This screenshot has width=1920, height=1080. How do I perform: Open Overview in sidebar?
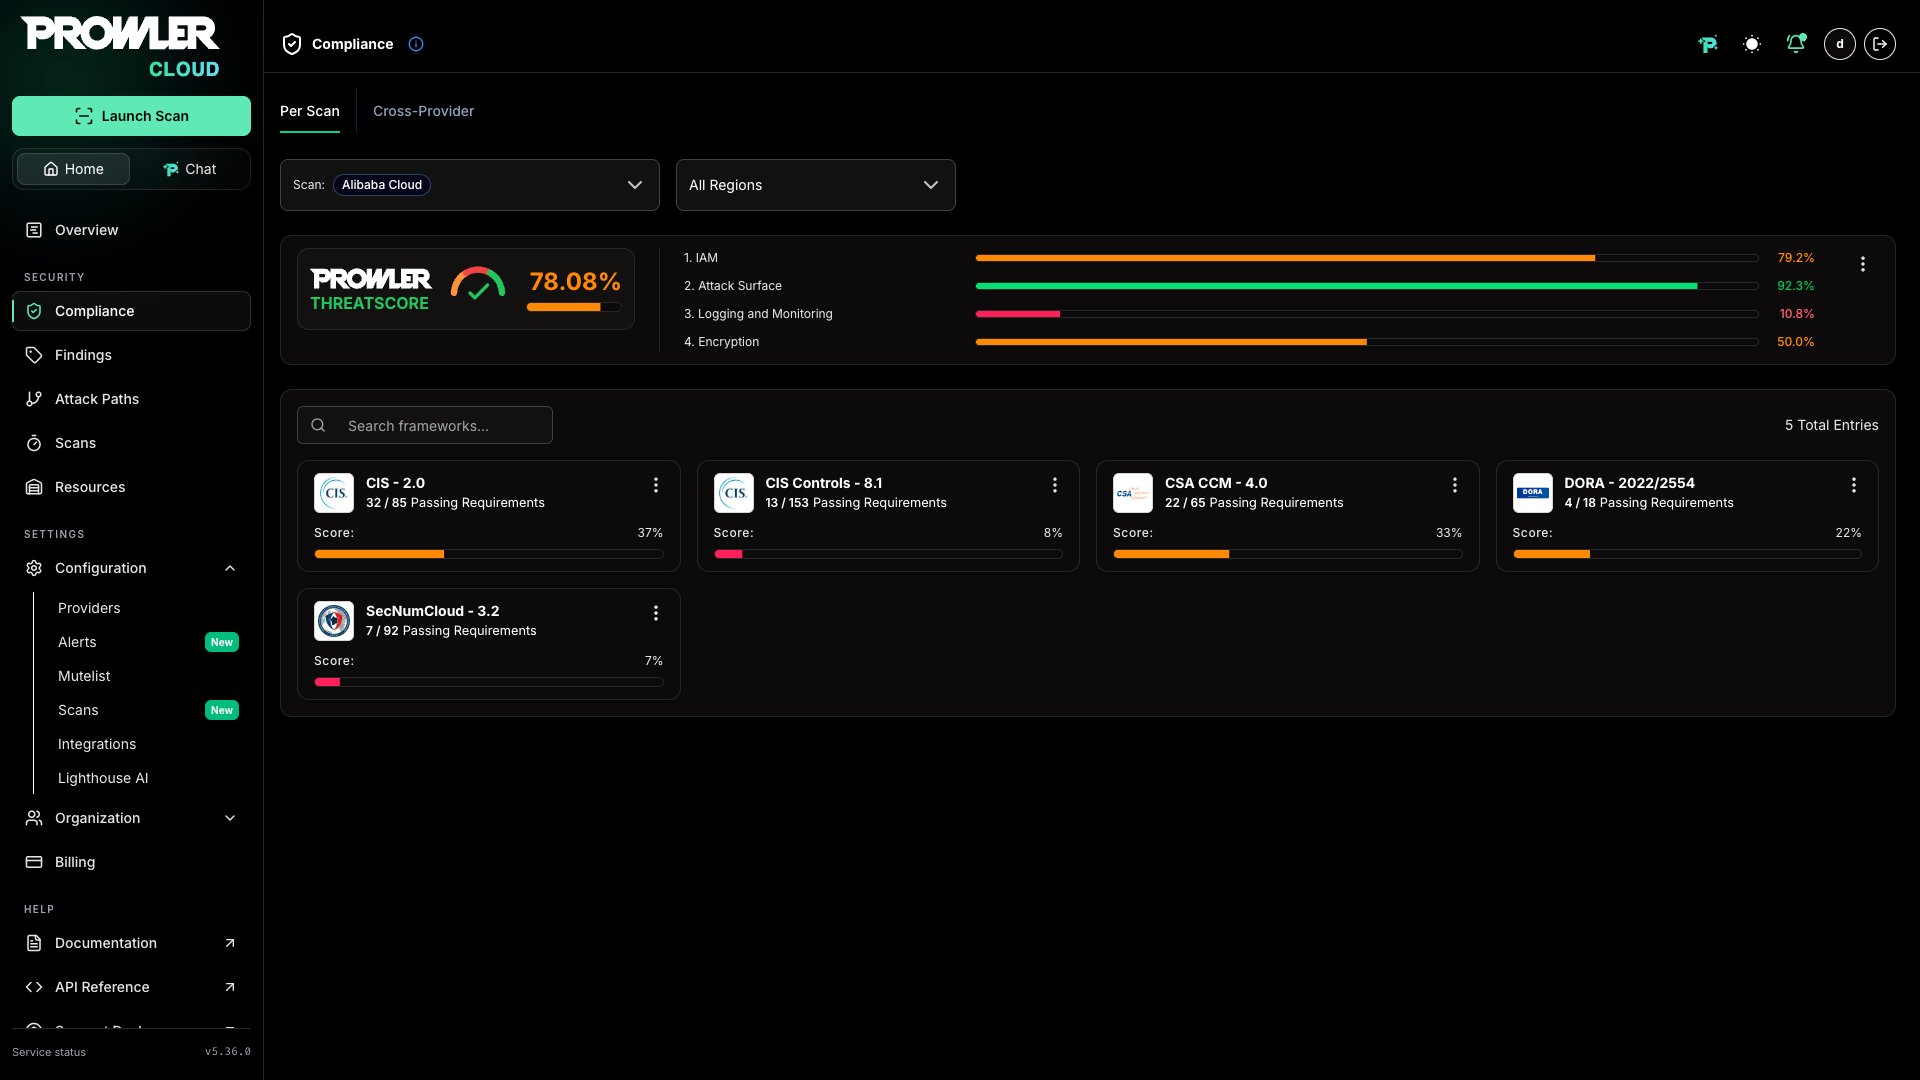(x=131, y=230)
